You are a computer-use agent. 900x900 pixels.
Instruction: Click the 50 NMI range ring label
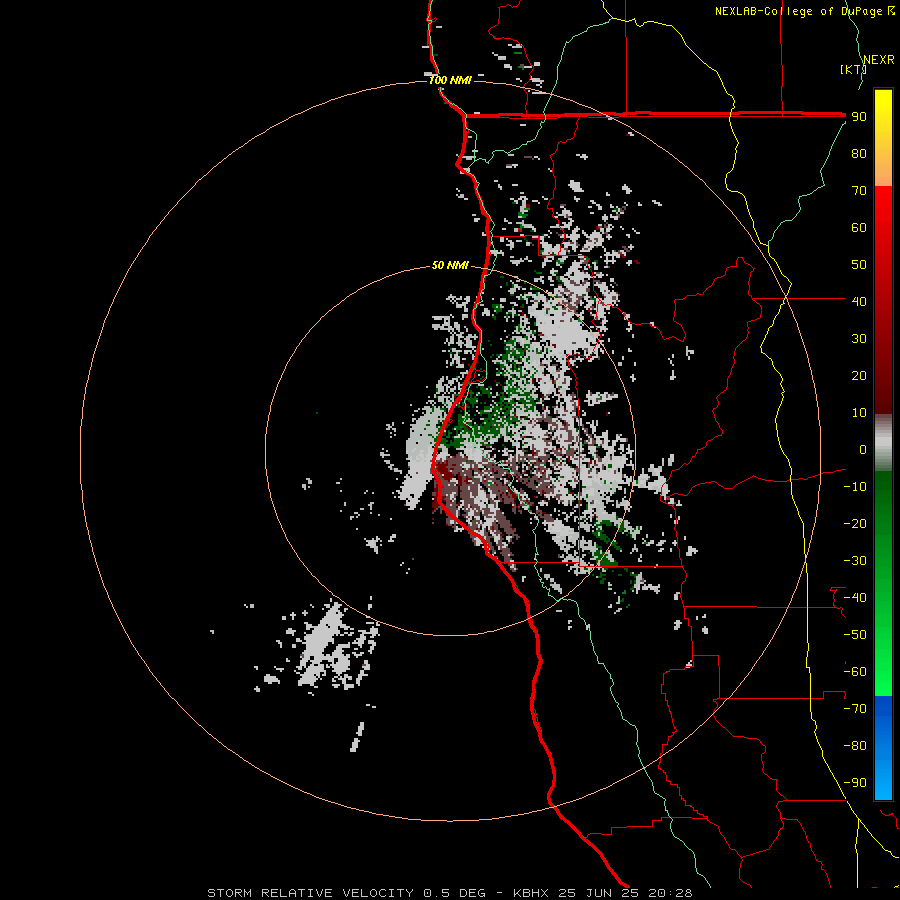(450, 265)
